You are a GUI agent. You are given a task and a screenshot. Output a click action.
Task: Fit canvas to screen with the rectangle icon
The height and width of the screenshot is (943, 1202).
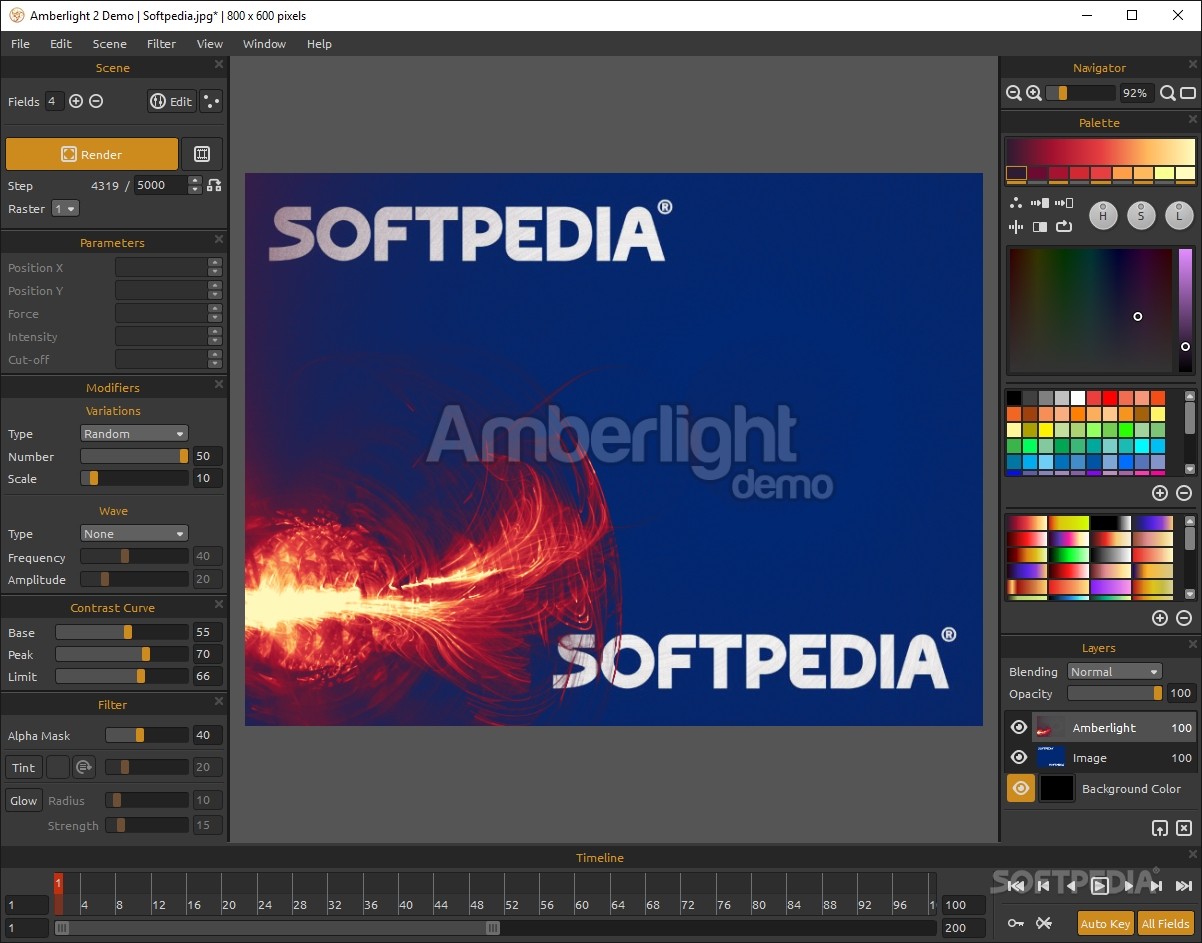1188,93
